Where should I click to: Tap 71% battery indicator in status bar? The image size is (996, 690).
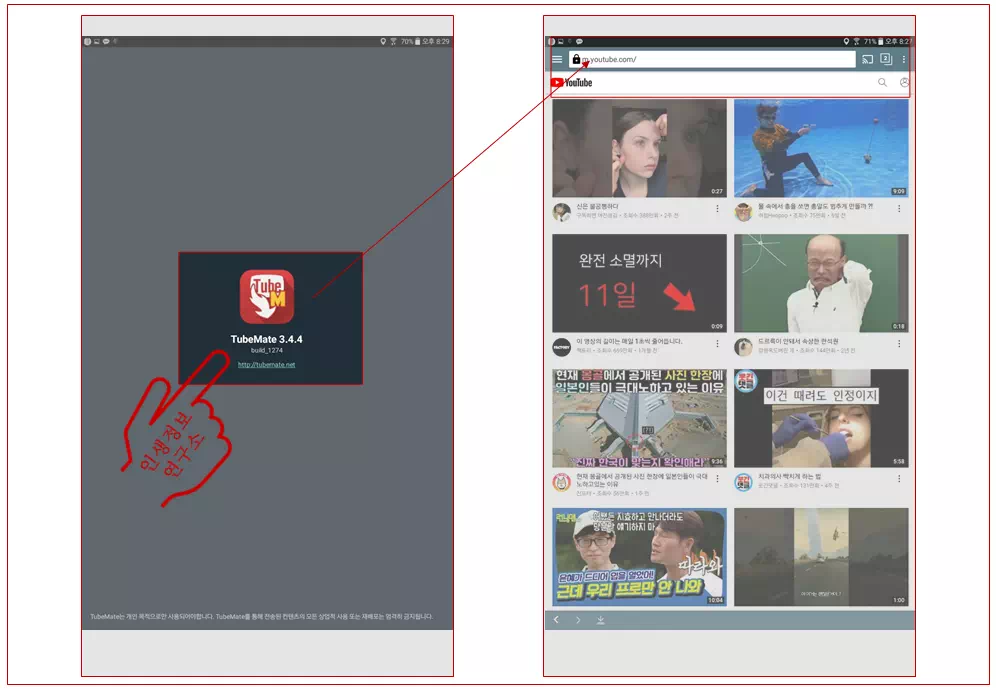pos(873,41)
